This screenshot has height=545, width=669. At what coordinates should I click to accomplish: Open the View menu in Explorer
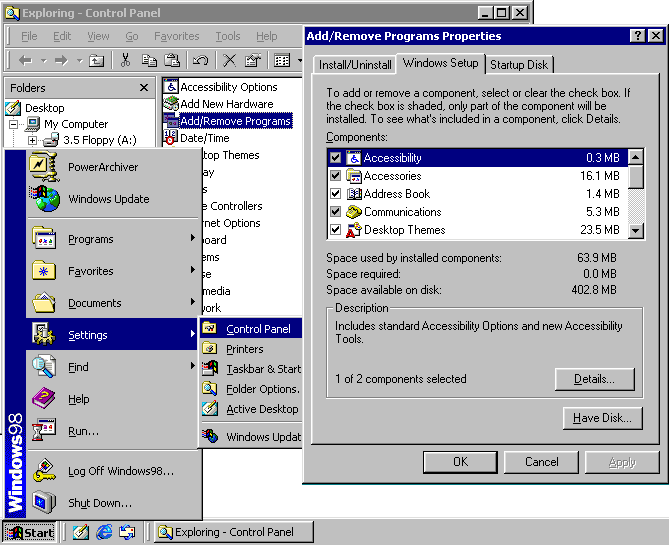click(99, 36)
